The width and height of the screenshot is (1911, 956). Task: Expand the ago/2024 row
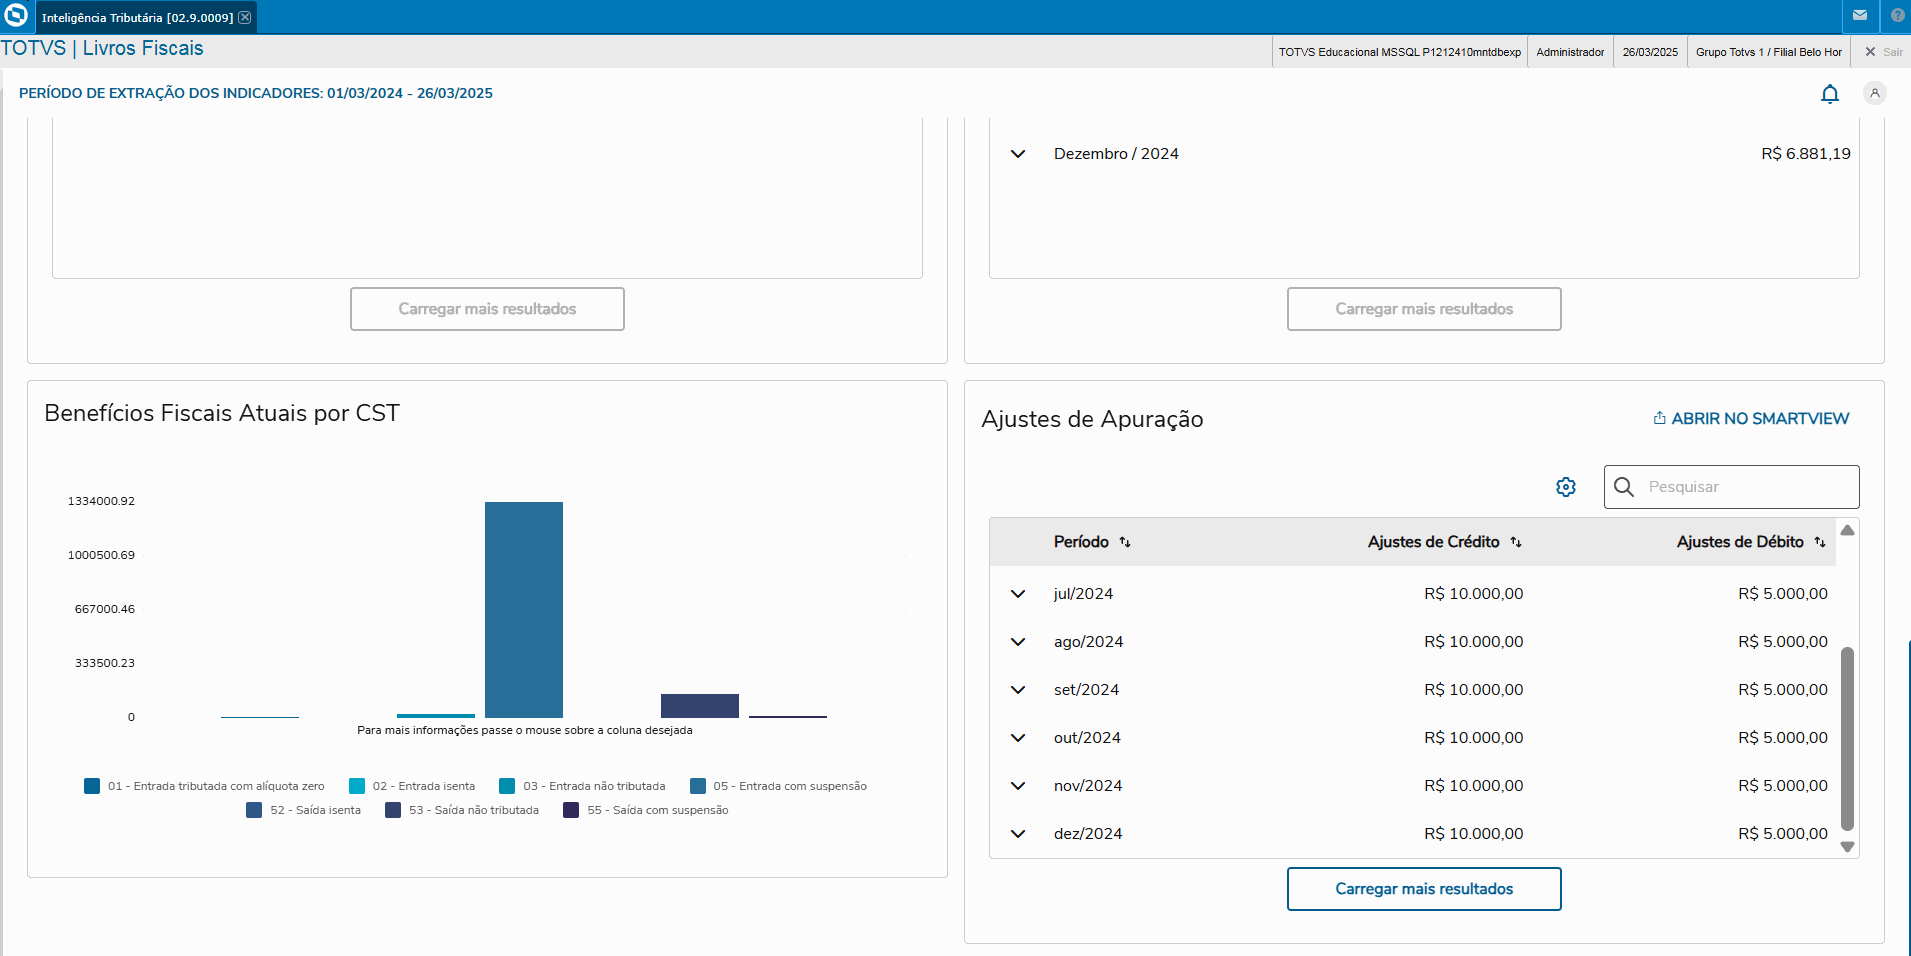click(x=1018, y=642)
